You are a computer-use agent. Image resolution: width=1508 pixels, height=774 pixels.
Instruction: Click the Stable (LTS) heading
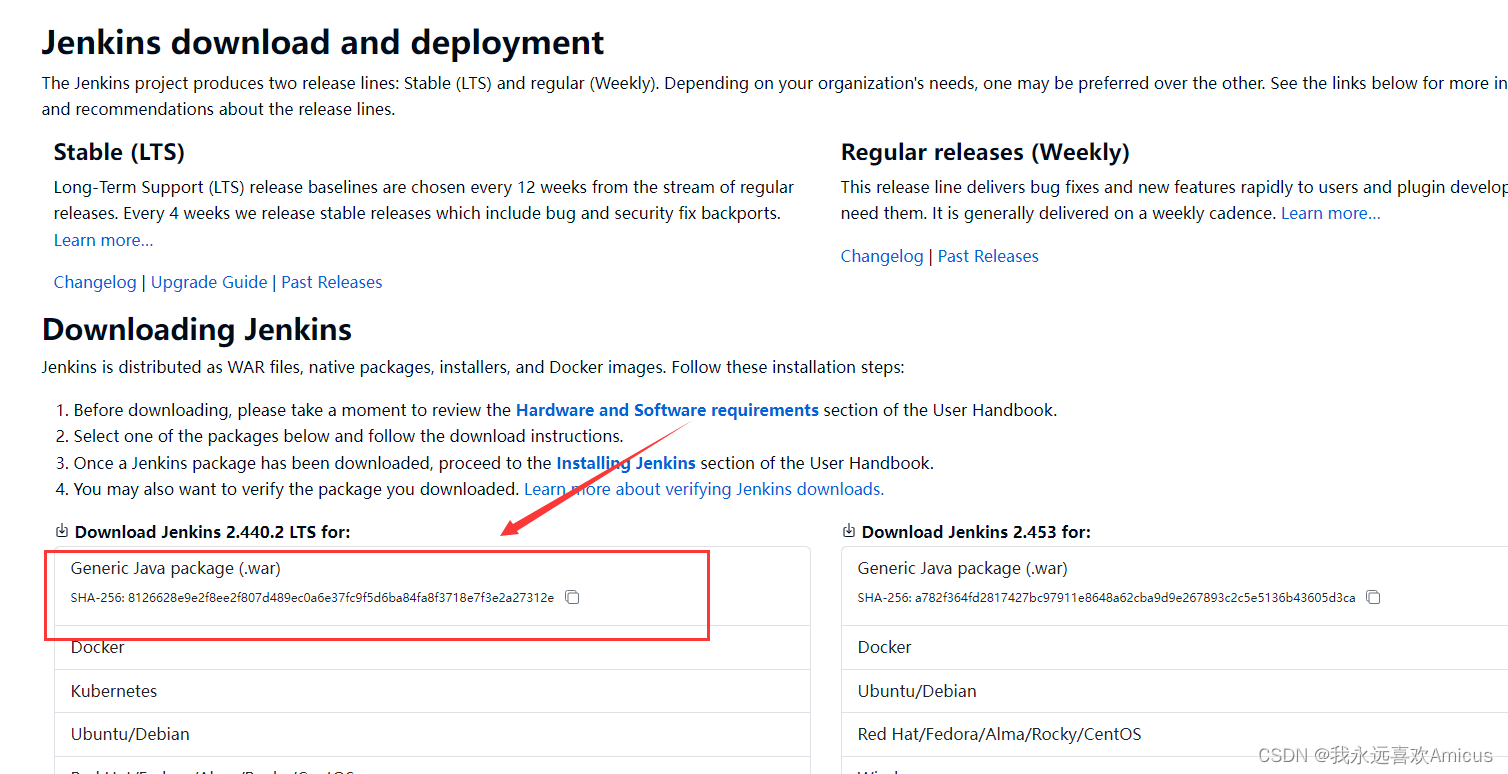coord(119,152)
